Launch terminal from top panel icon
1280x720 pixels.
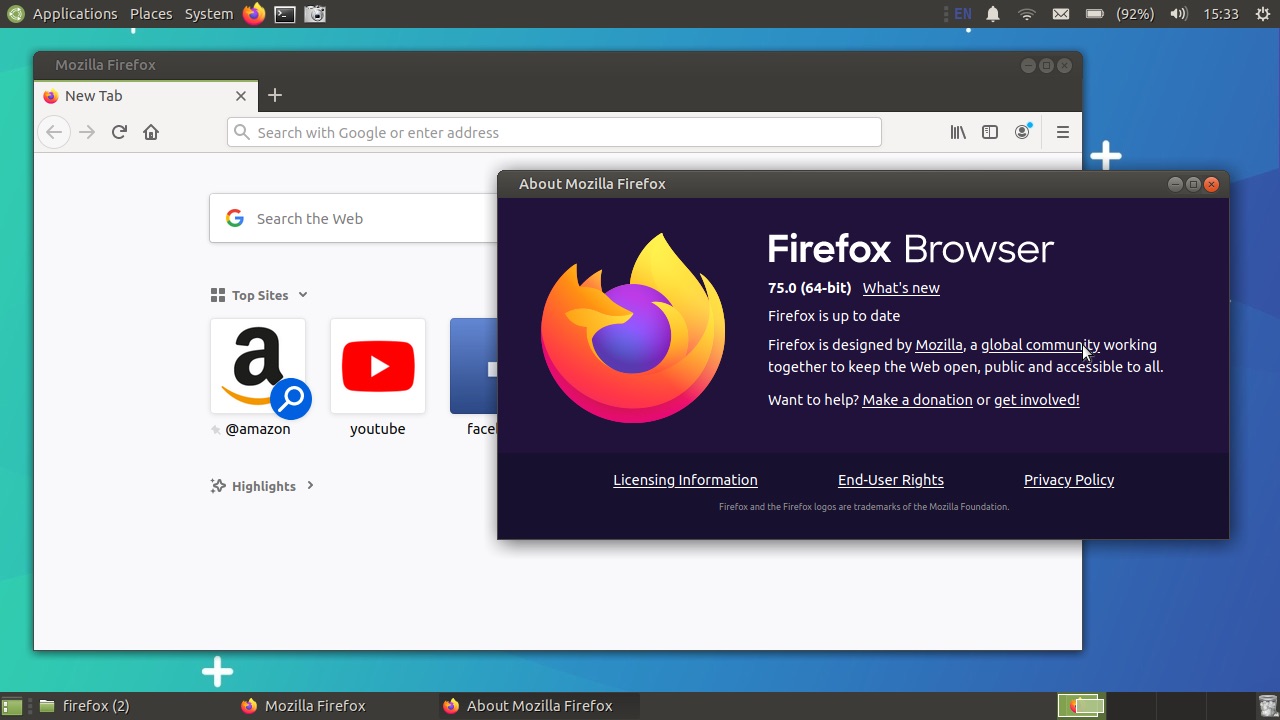(285, 14)
